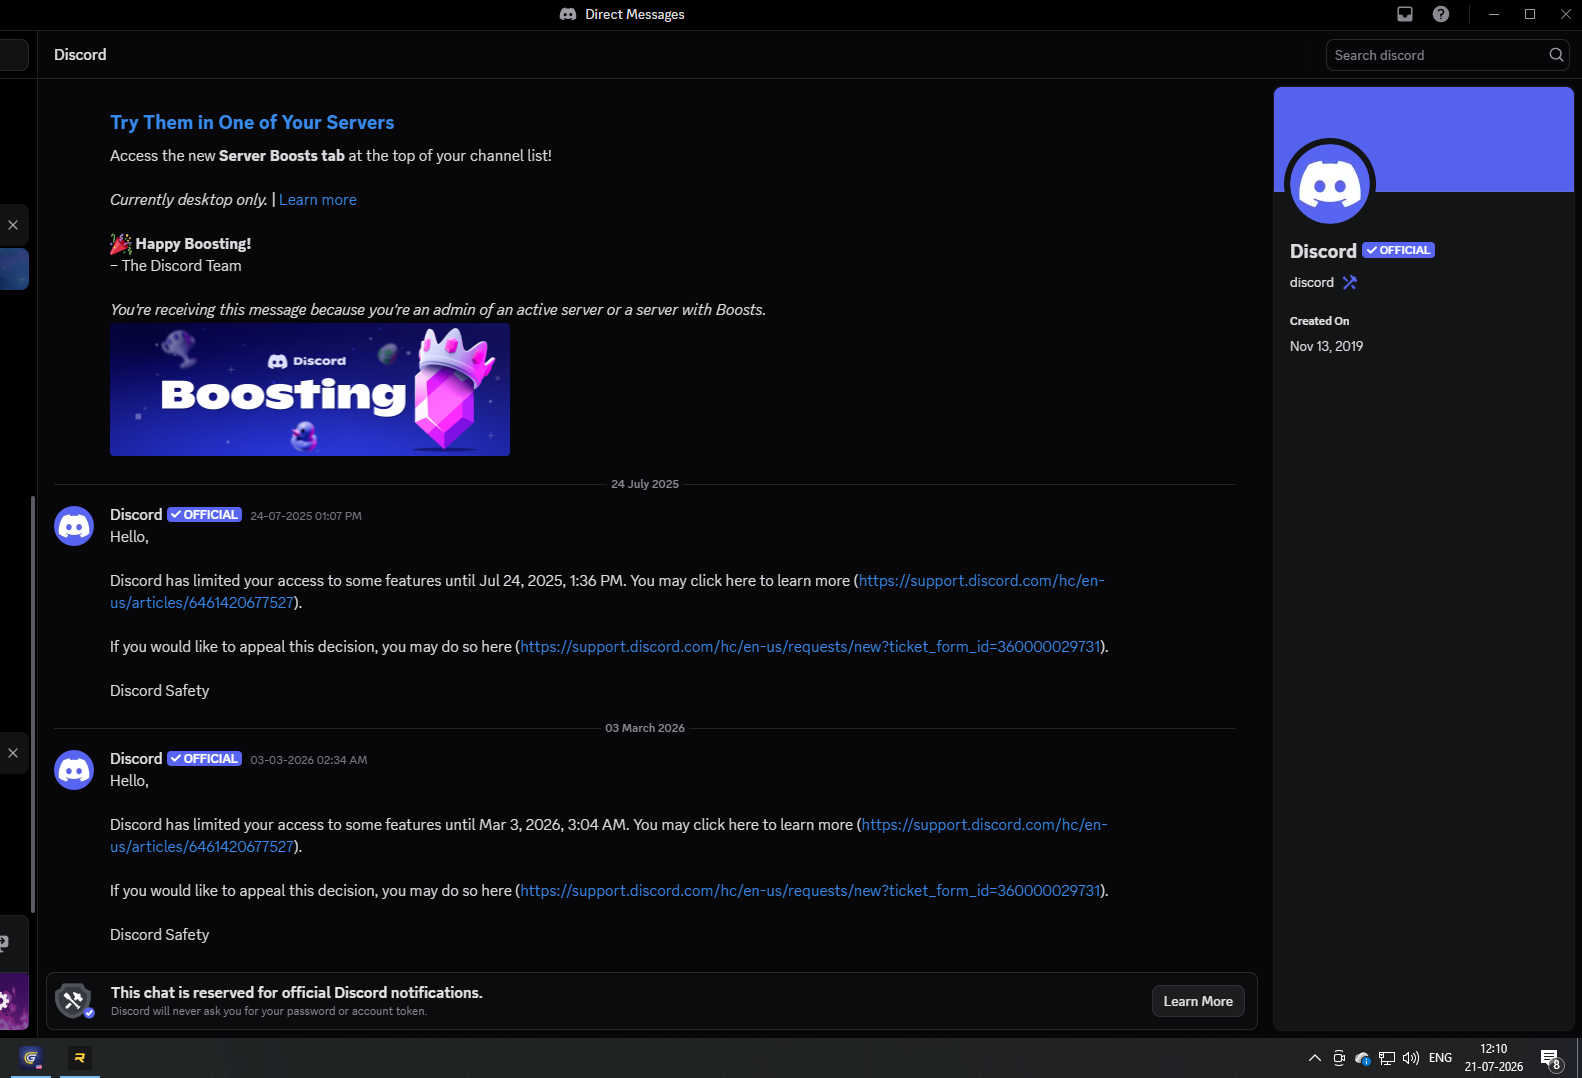Click the 03-03-2026 02:34 AM timestamp

pyautogui.click(x=309, y=760)
